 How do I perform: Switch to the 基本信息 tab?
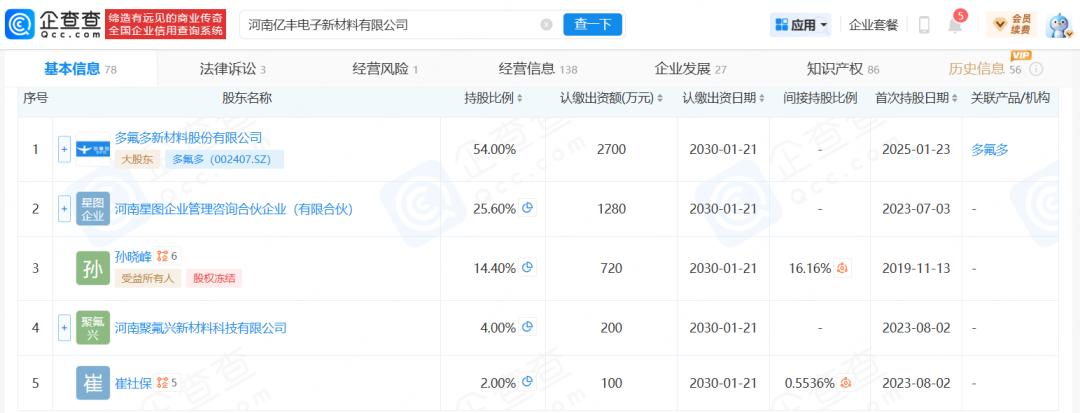[x=81, y=69]
